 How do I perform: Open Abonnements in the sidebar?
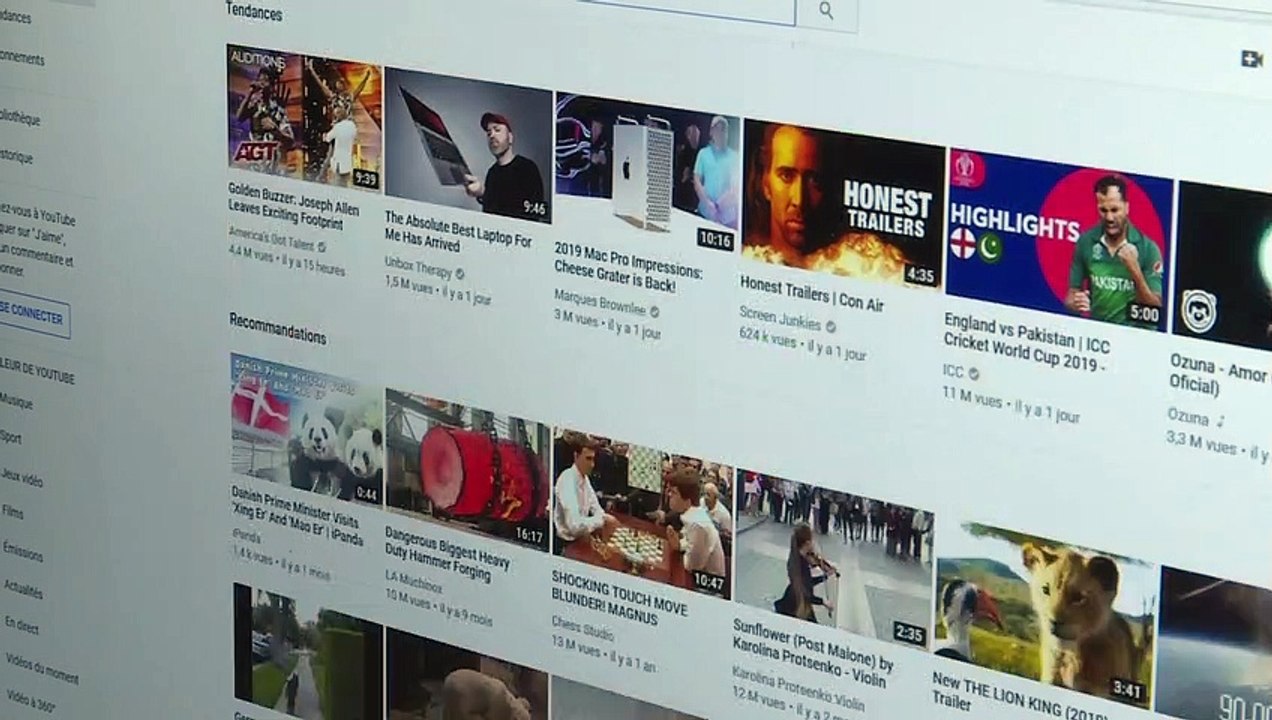click(x=22, y=57)
